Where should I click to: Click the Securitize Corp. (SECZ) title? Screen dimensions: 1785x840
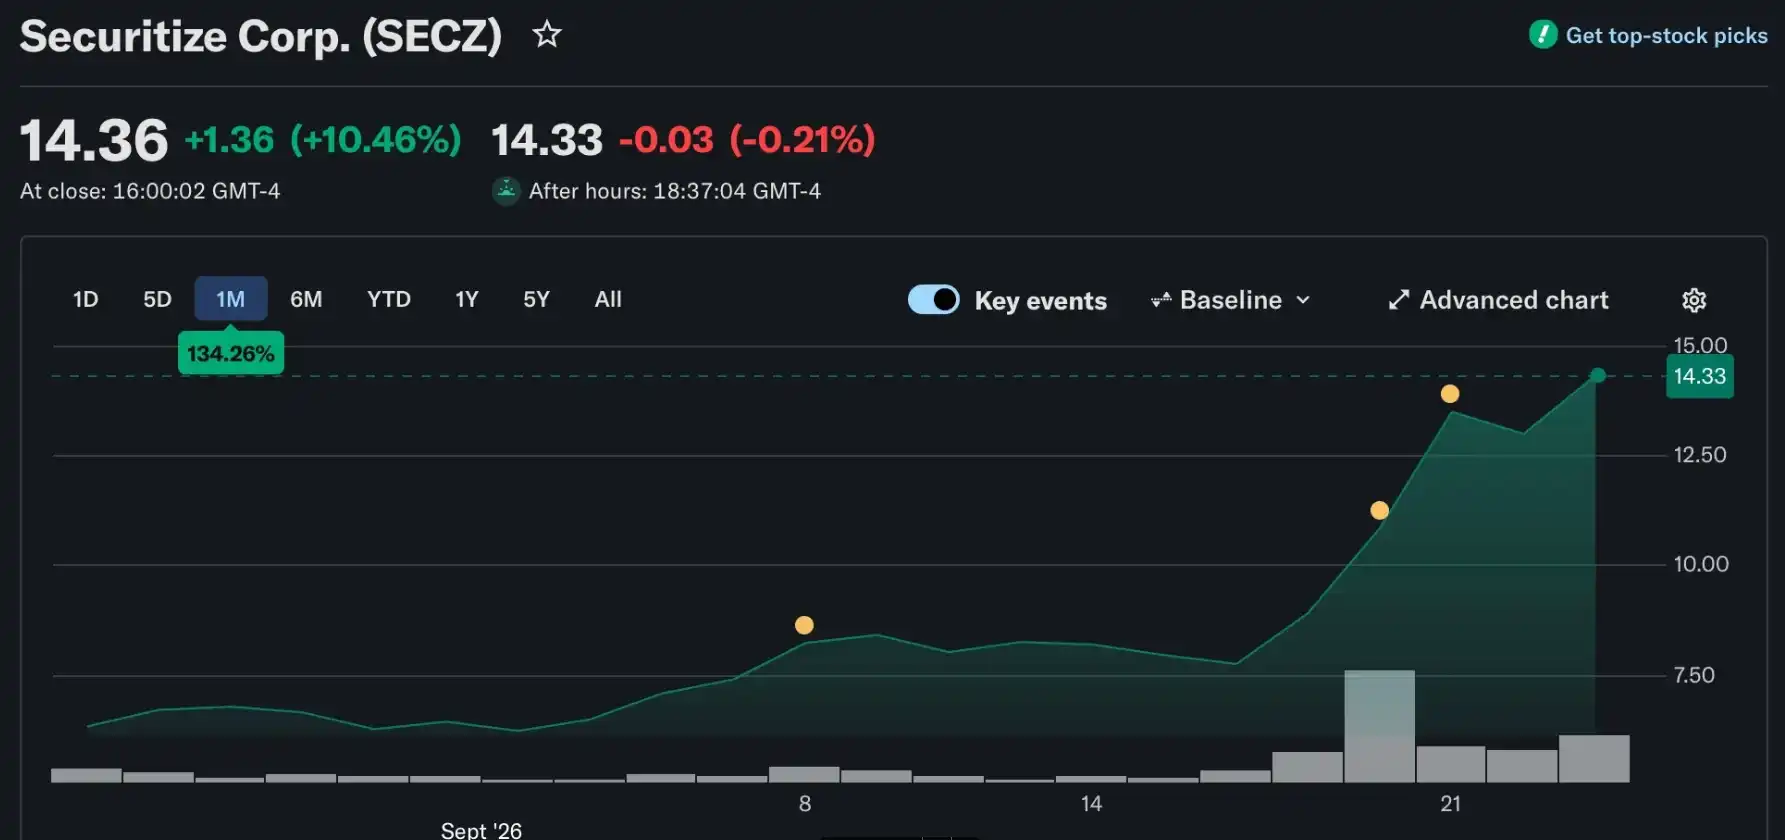(261, 37)
